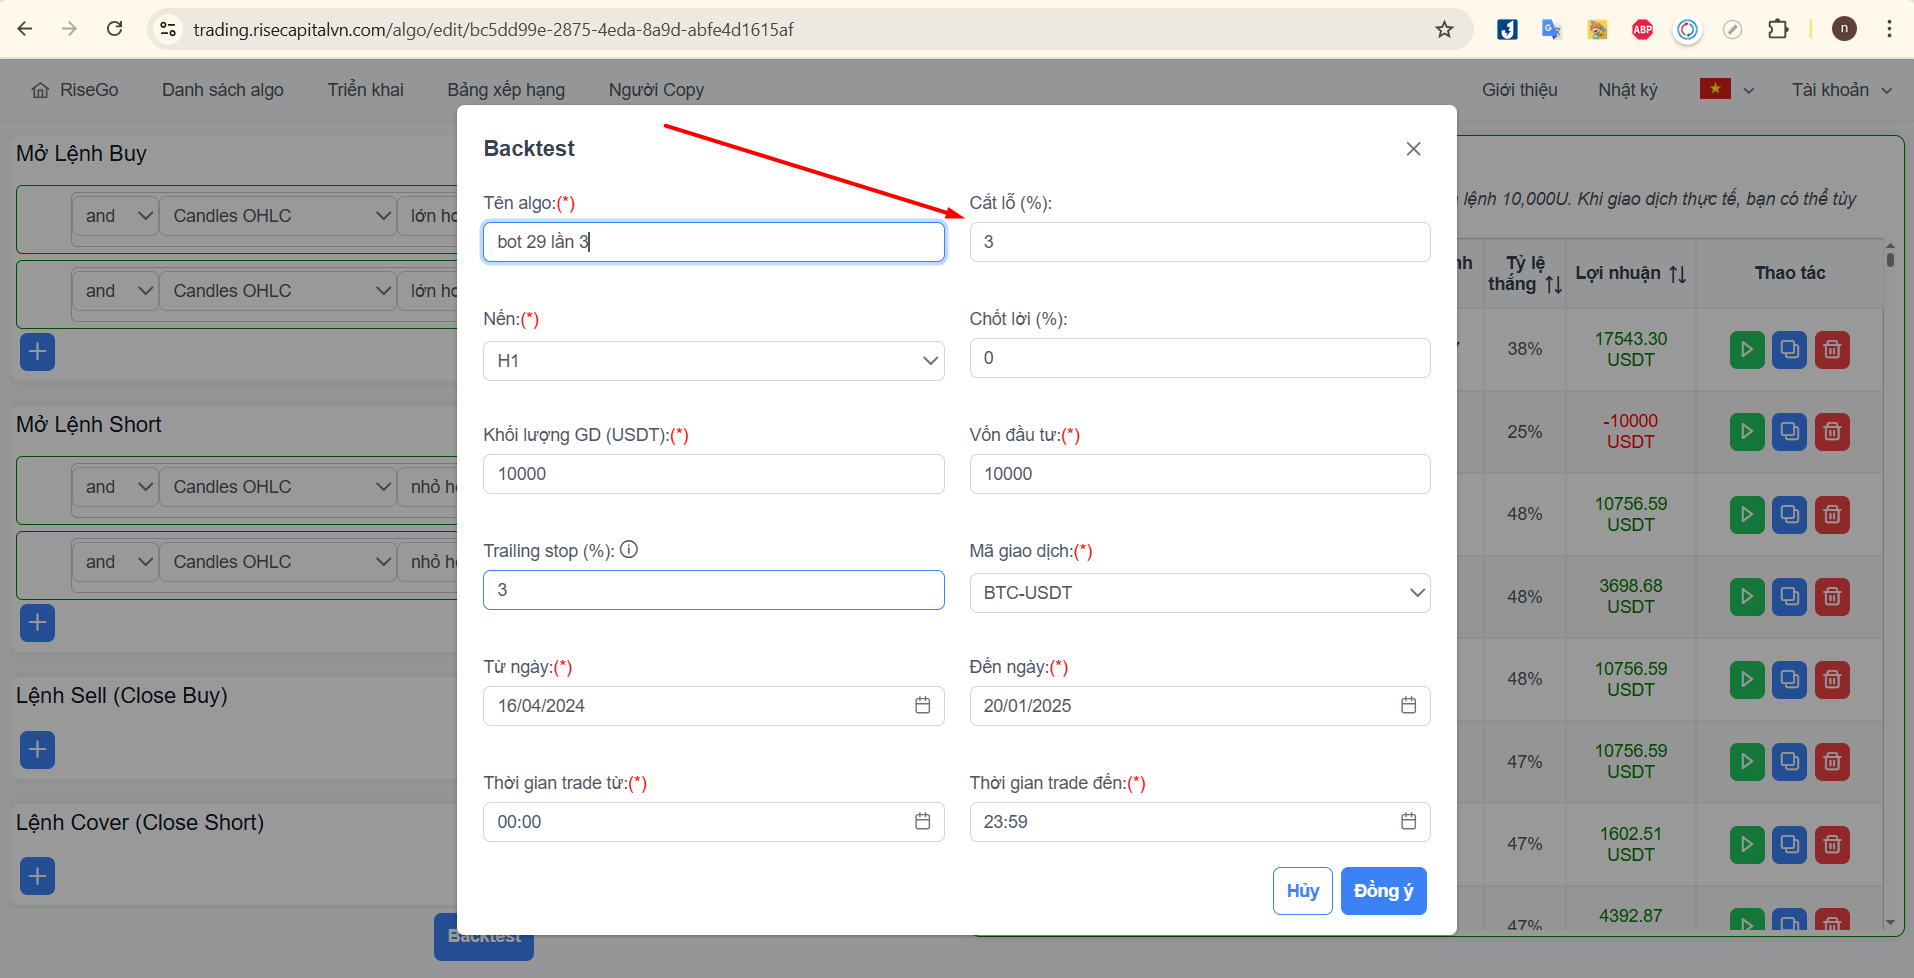This screenshot has height=978, width=1914.
Task: Run the 3698.68 USDT row play icon
Action: [x=1747, y=597]
